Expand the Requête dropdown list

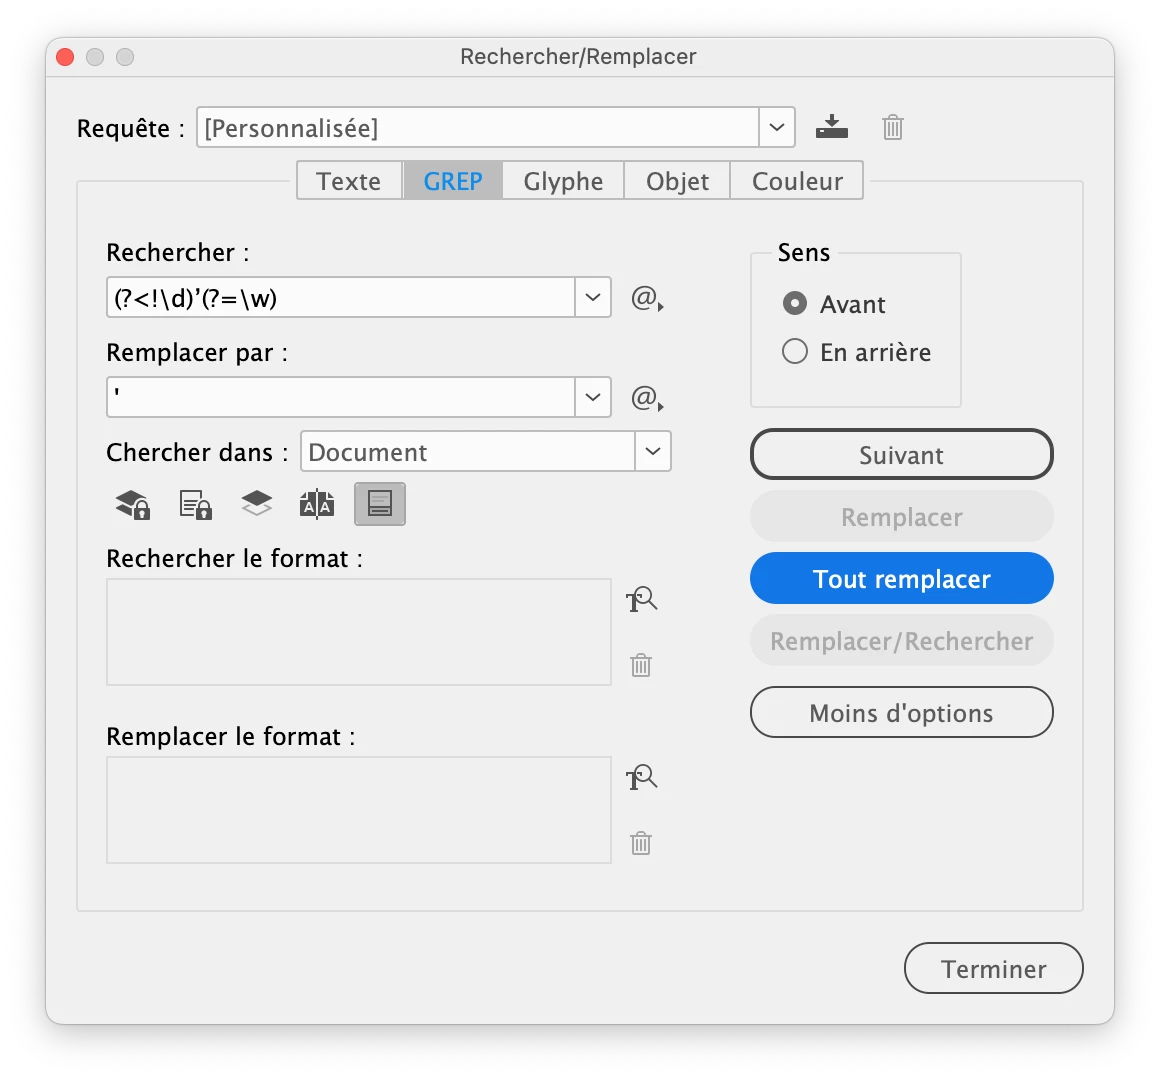tap(776, 127)
